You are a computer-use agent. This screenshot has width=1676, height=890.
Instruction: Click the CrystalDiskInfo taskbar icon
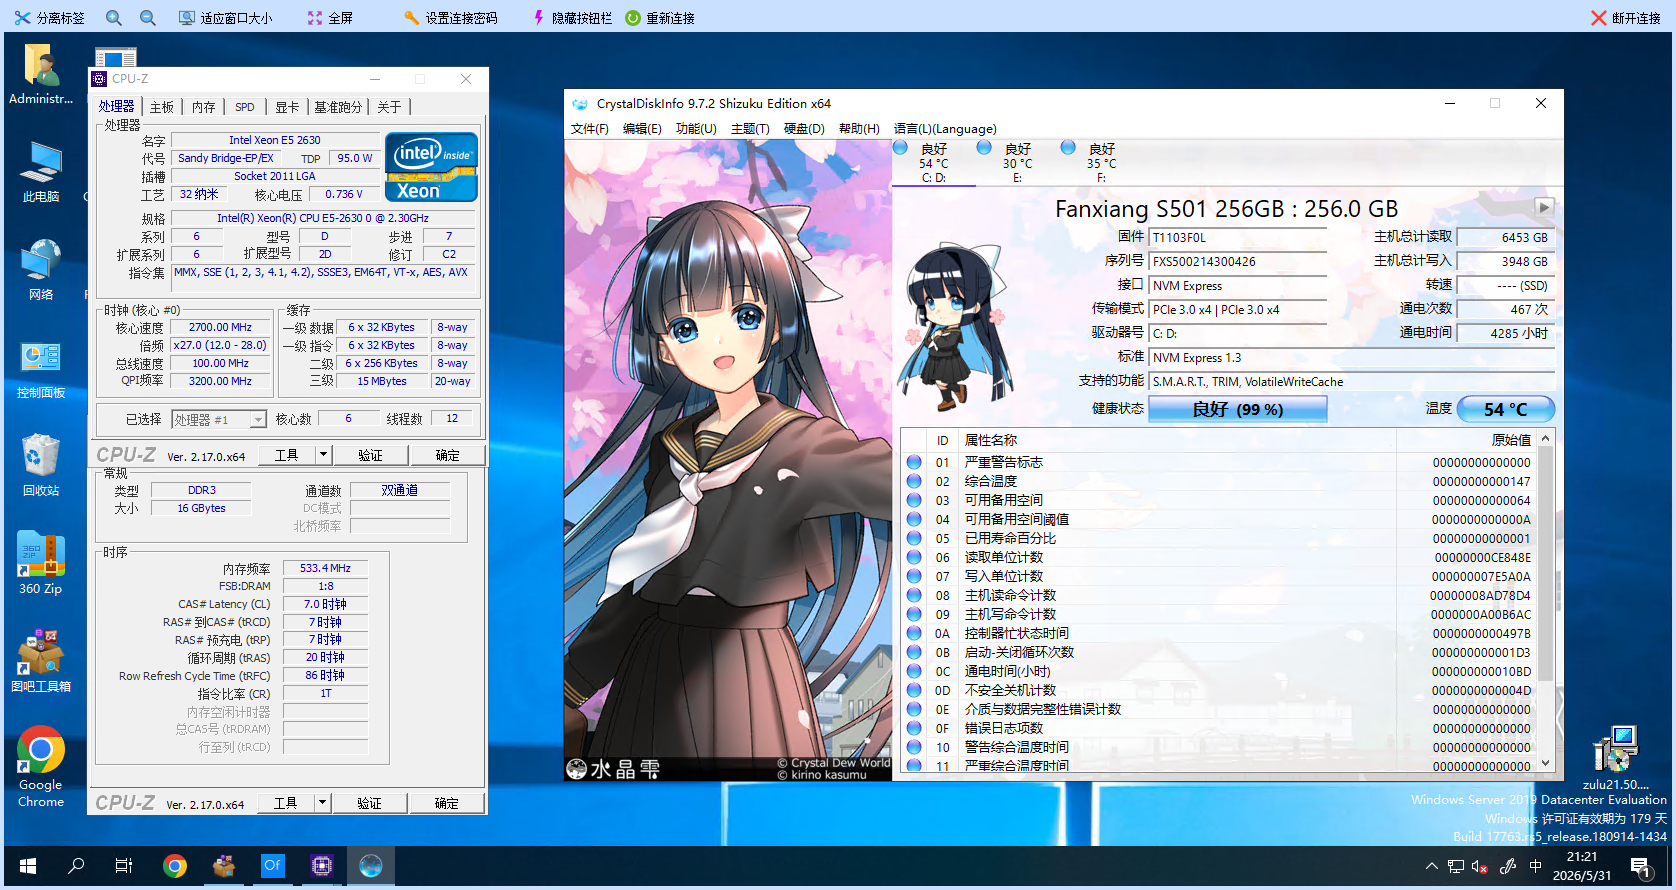[371, 866]
